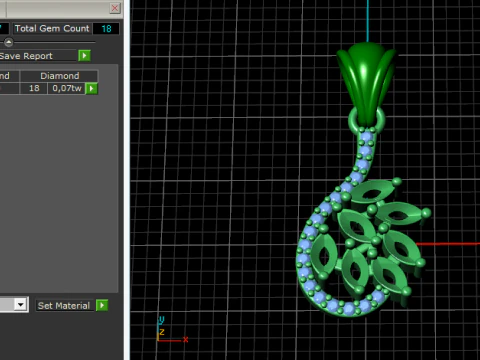Close the gem report panel
The height and width of the screenshot is (360, 480).
click(115, 8)
